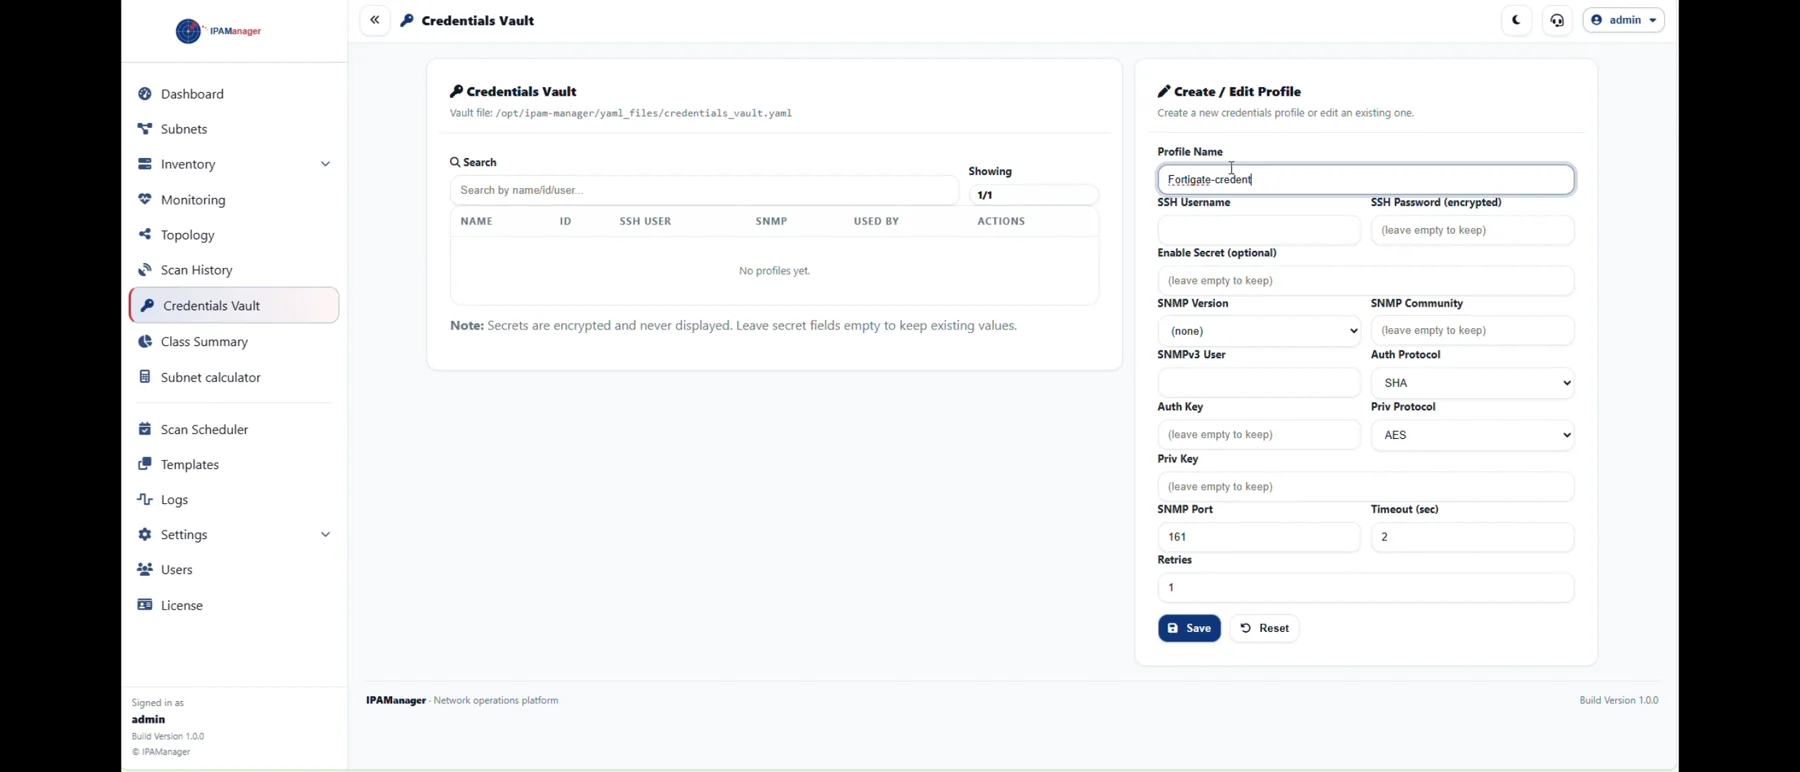Screen dimensions: 1800x772
Task: Click the Templates copy icon
Action: point(145,464)
